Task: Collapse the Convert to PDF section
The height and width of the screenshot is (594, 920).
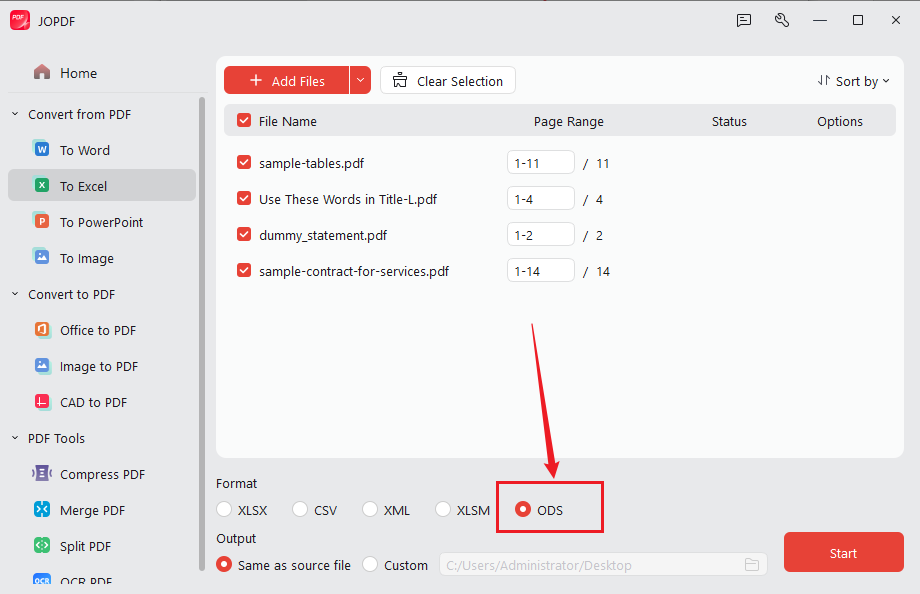Action: (x=15, y=294)
